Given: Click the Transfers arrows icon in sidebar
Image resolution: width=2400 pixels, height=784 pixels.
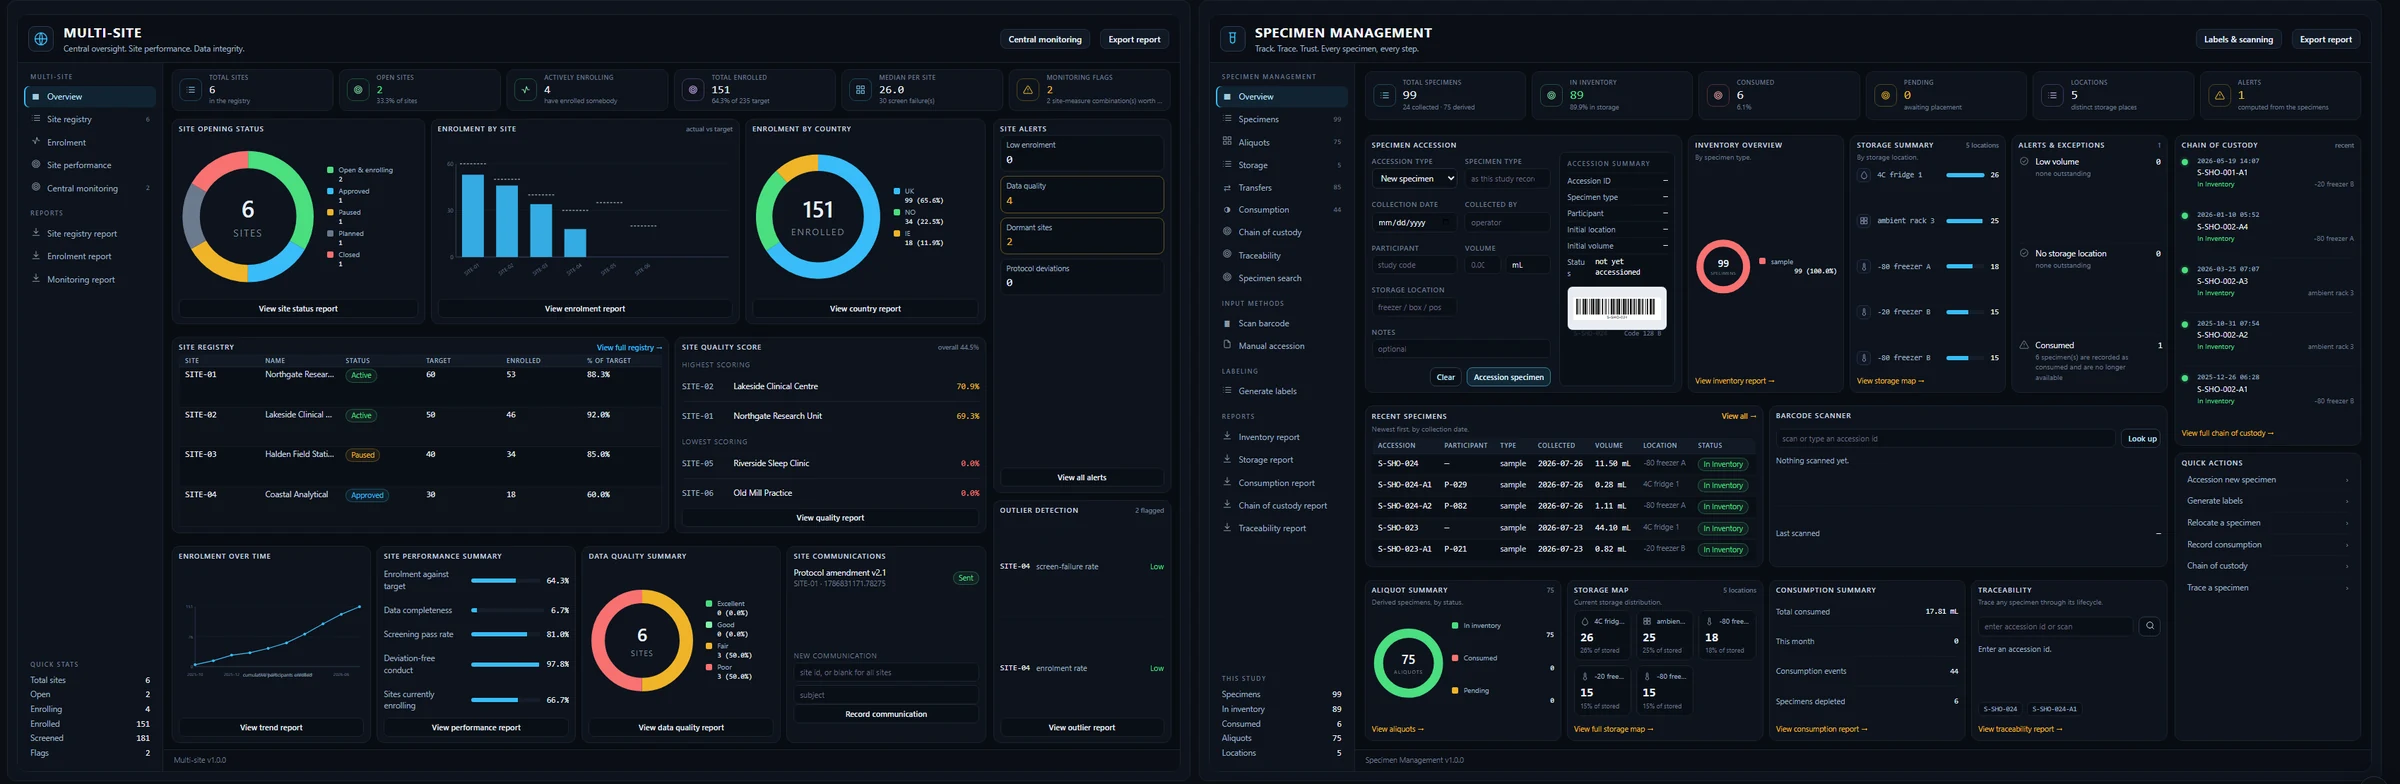Looking at the screenshot, I should [1227, 187].
